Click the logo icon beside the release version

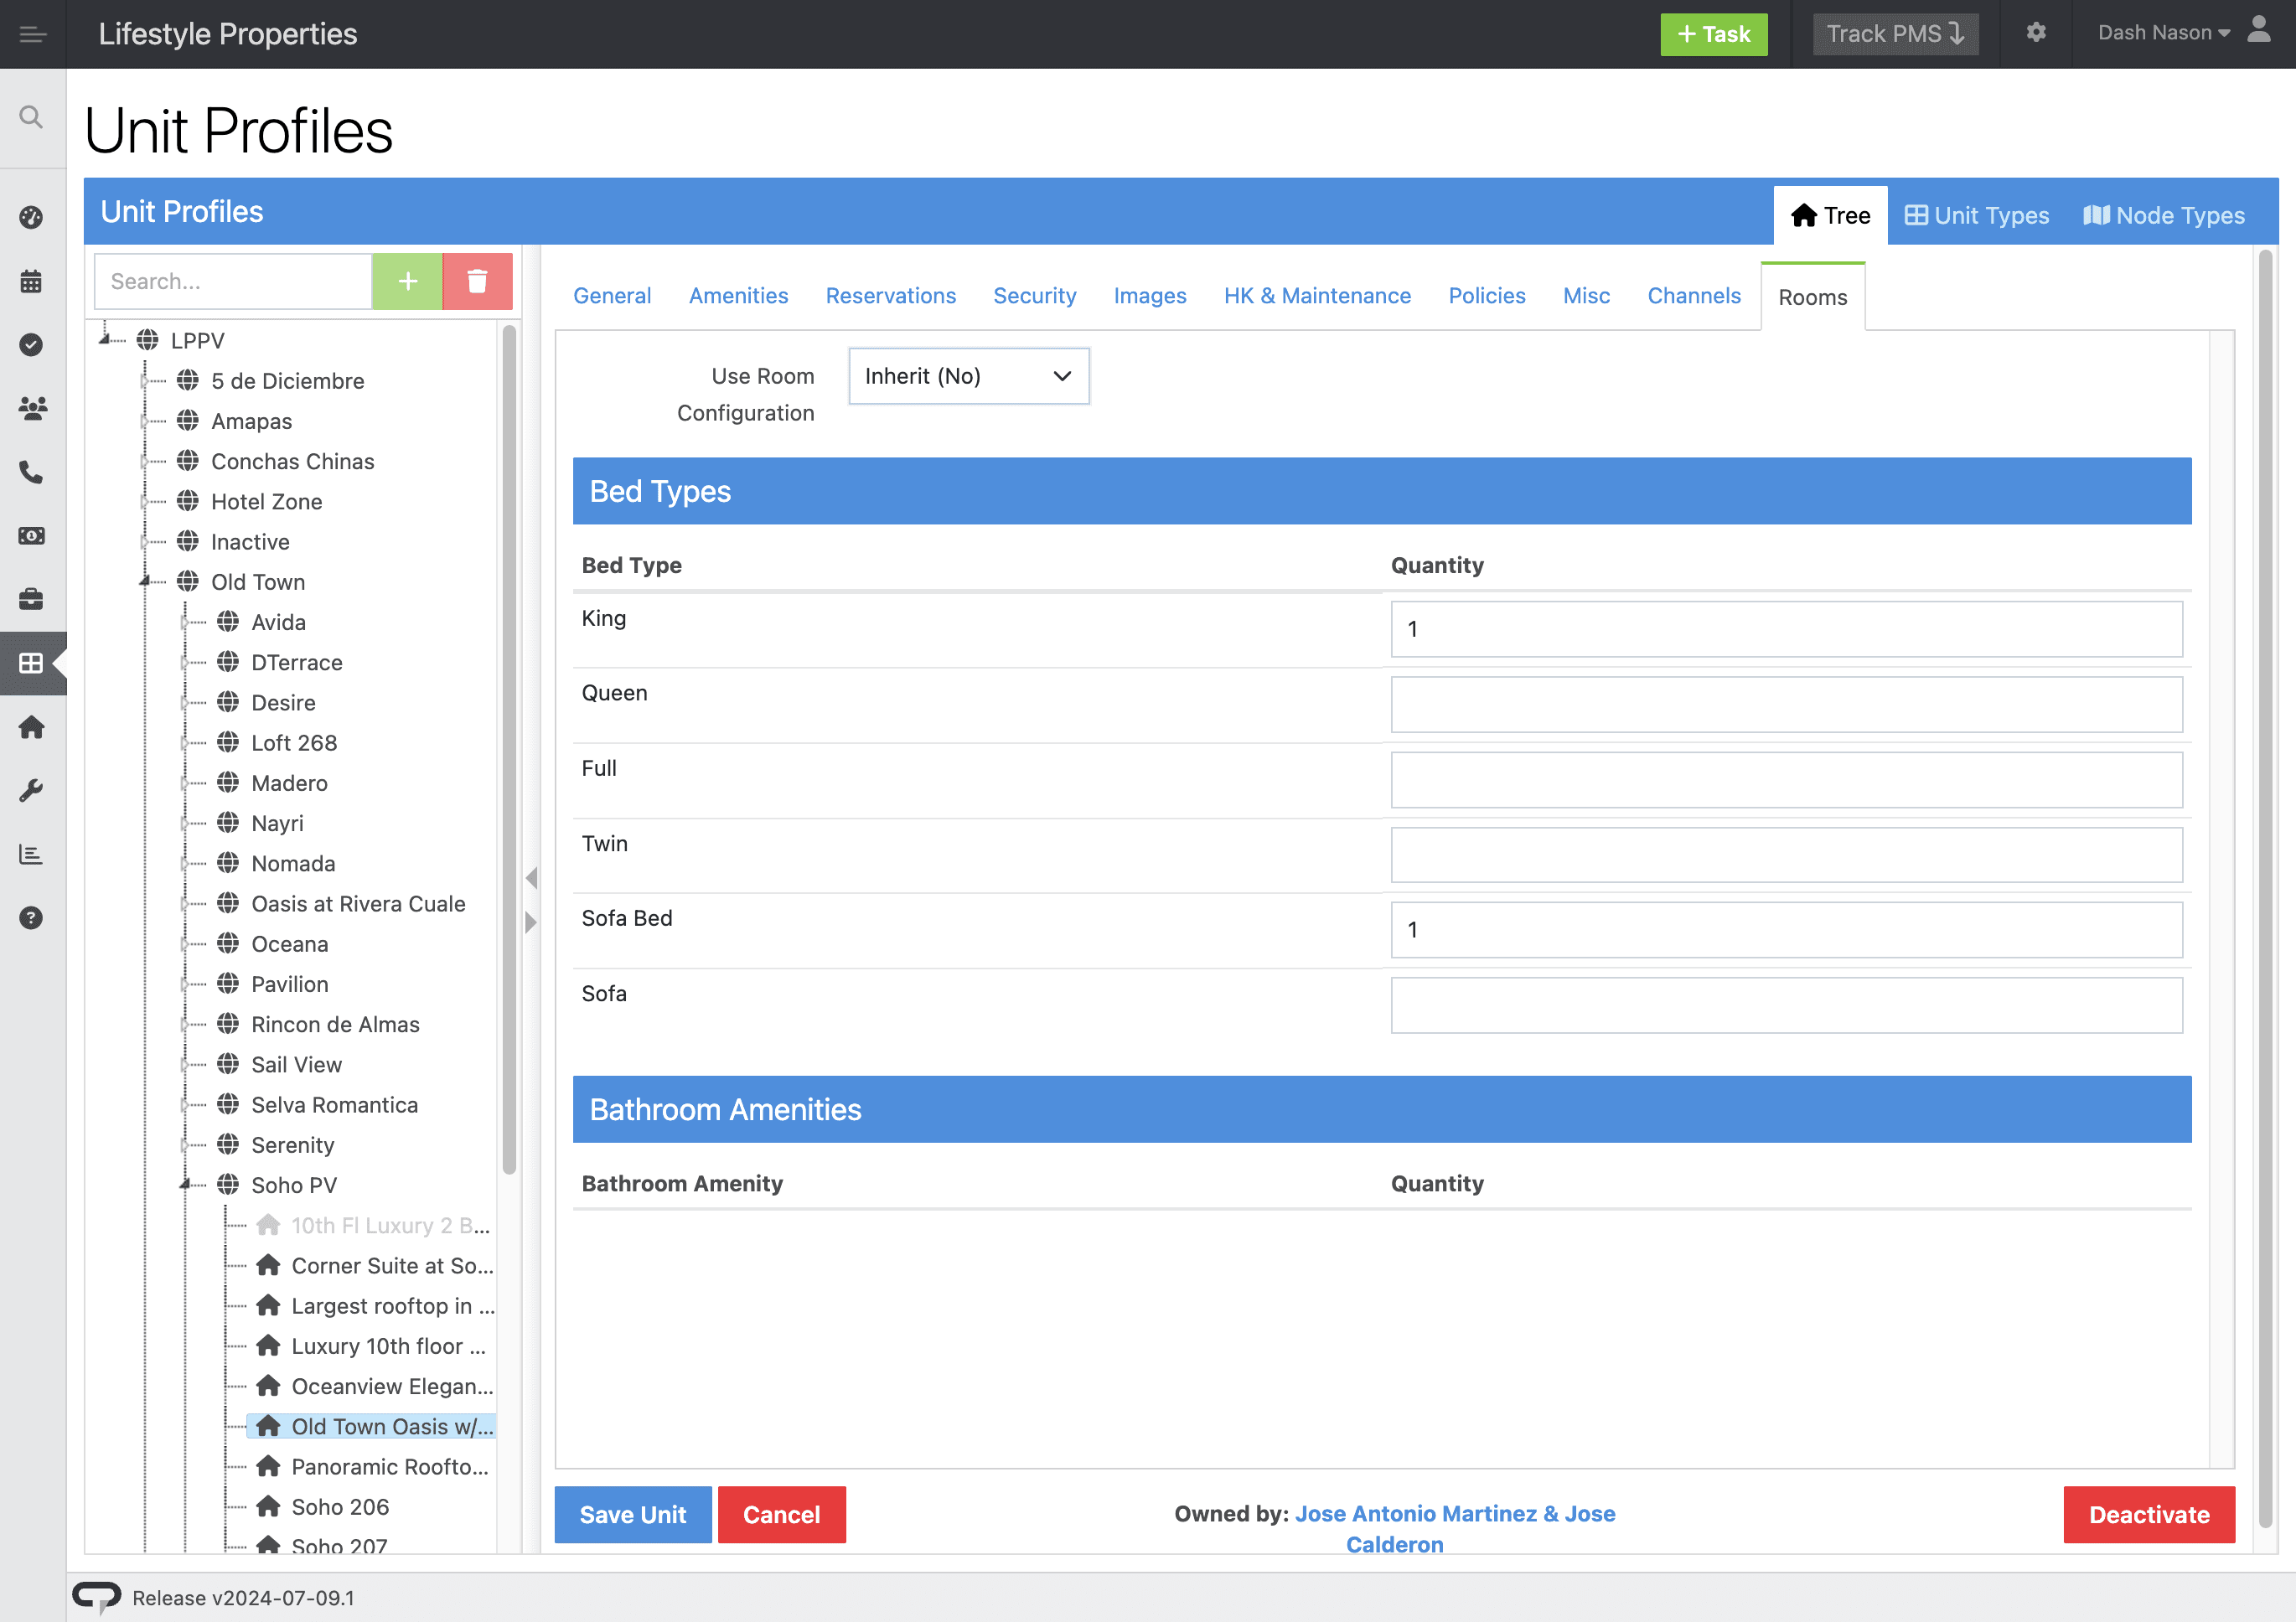pos(97,1597)
